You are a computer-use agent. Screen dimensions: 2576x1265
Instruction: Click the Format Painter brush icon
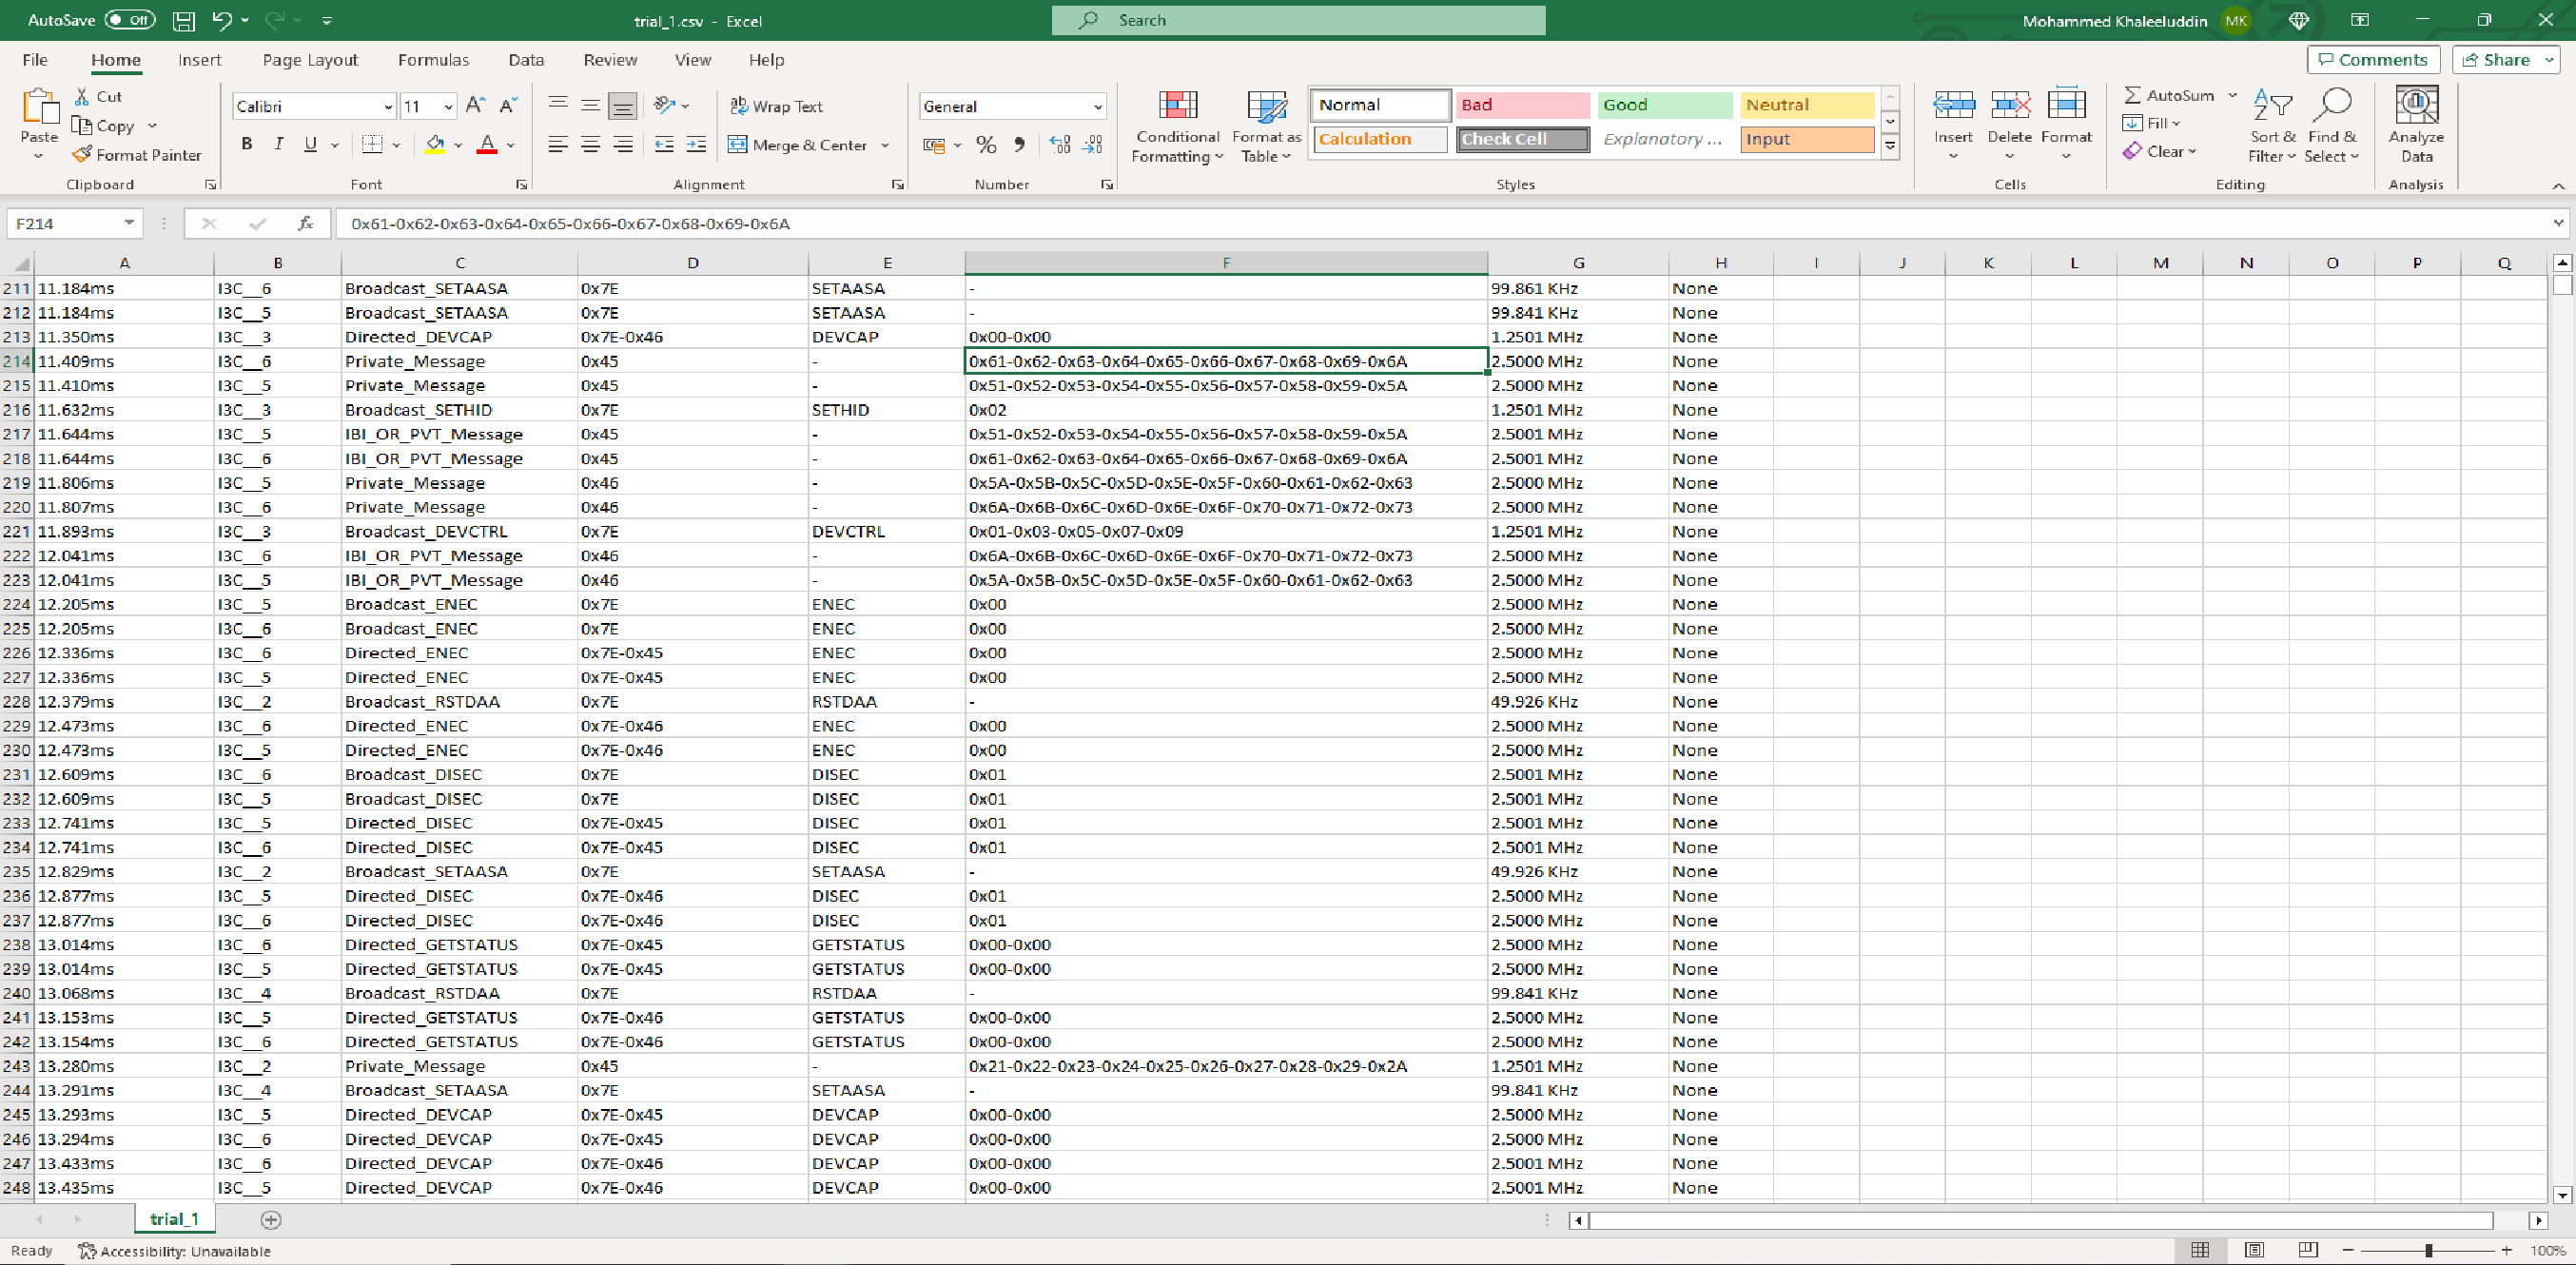(x=82, y=155)
